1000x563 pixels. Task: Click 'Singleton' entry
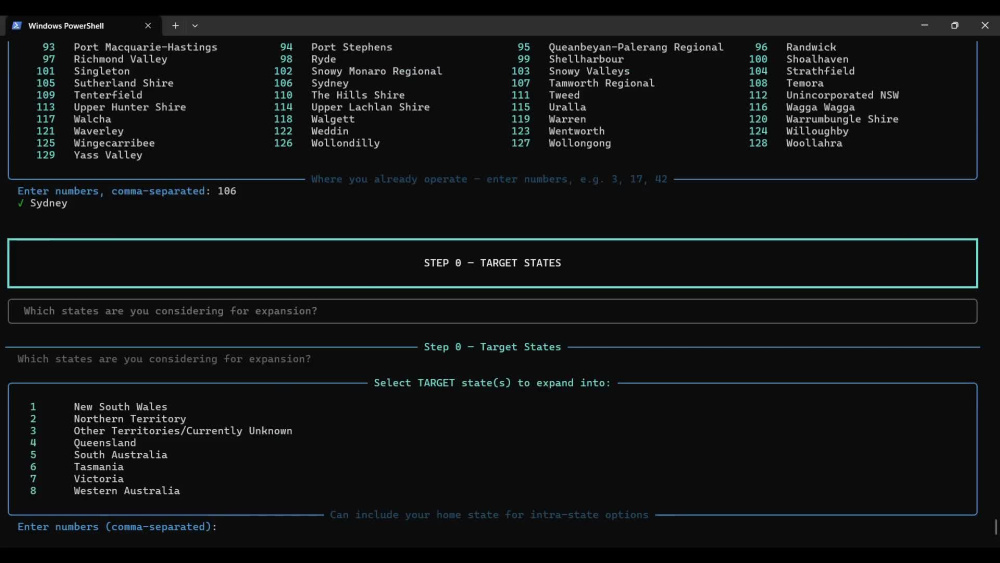102,71
